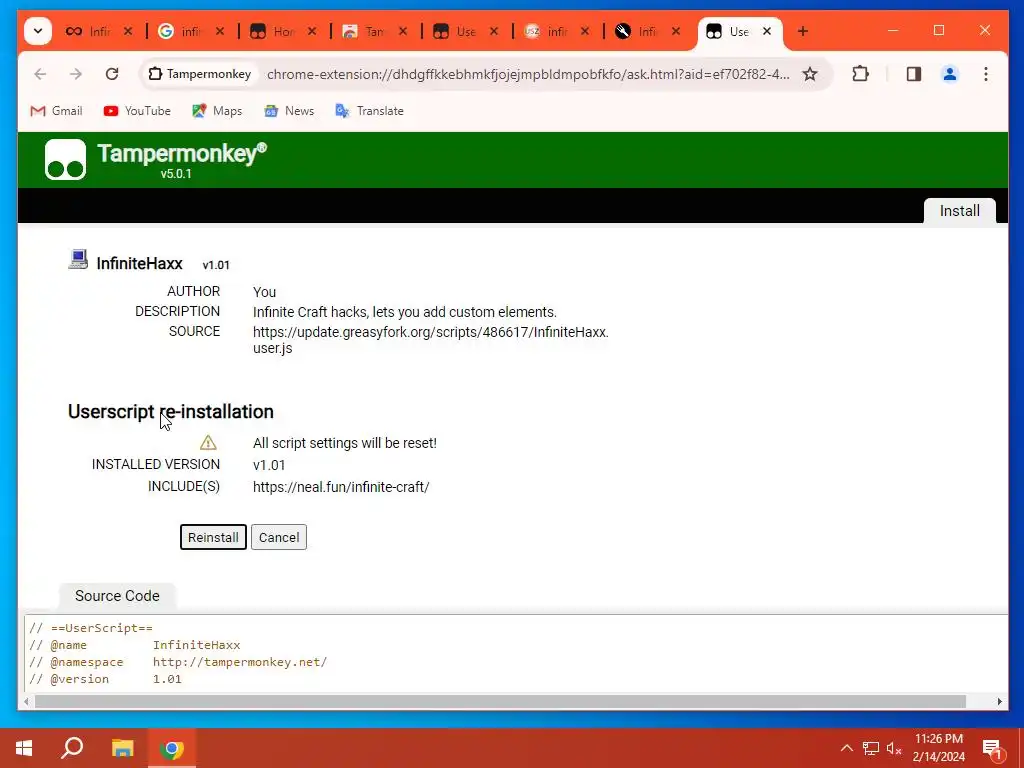Click the @namespace line in source code
The width and height of the screenshot is (1024, 768).
178,662
